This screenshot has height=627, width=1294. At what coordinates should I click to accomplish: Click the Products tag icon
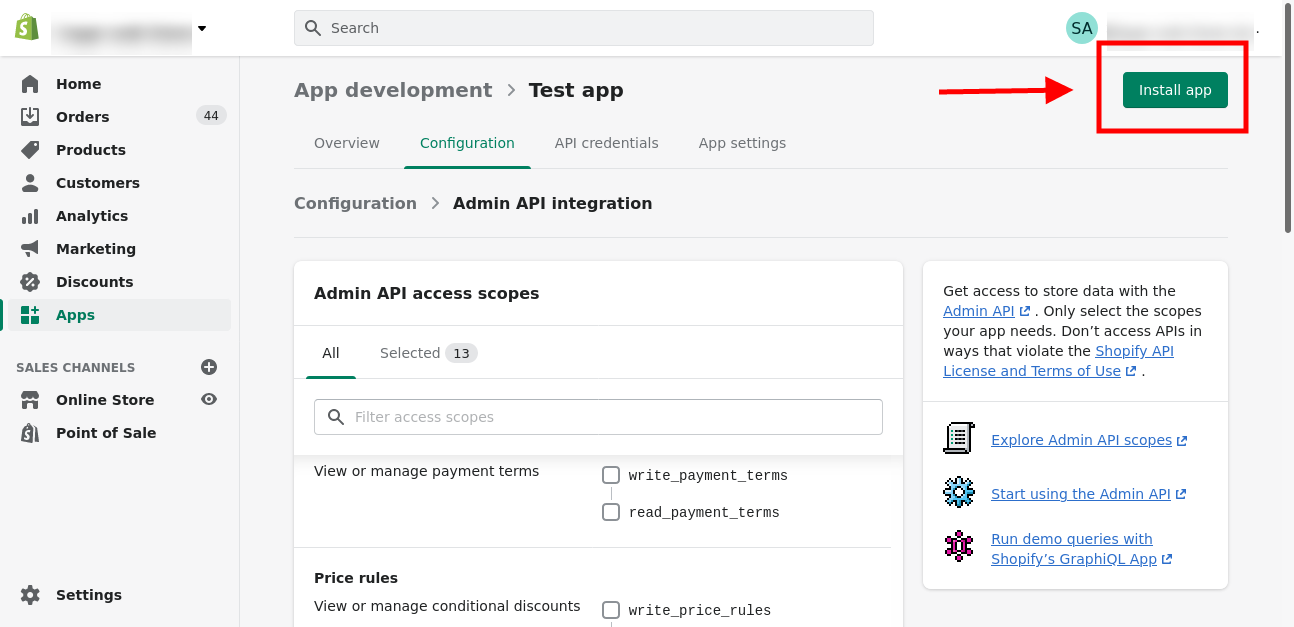click(30, 150)
